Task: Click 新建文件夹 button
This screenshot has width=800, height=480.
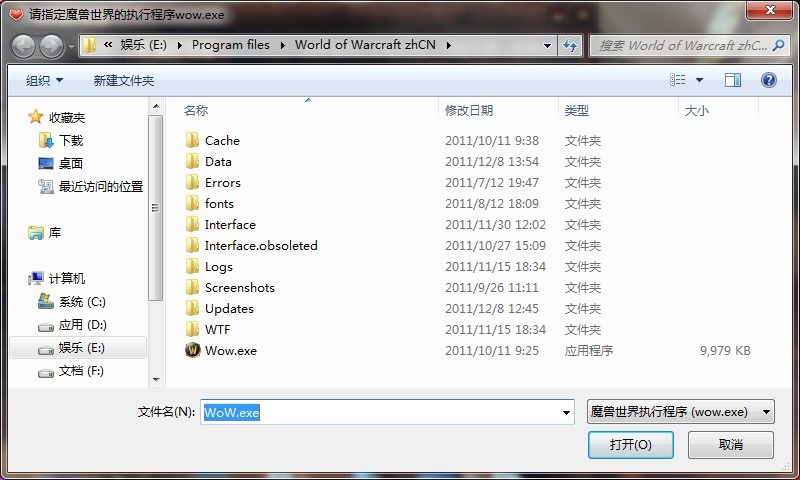Action: tap(123, 81)
